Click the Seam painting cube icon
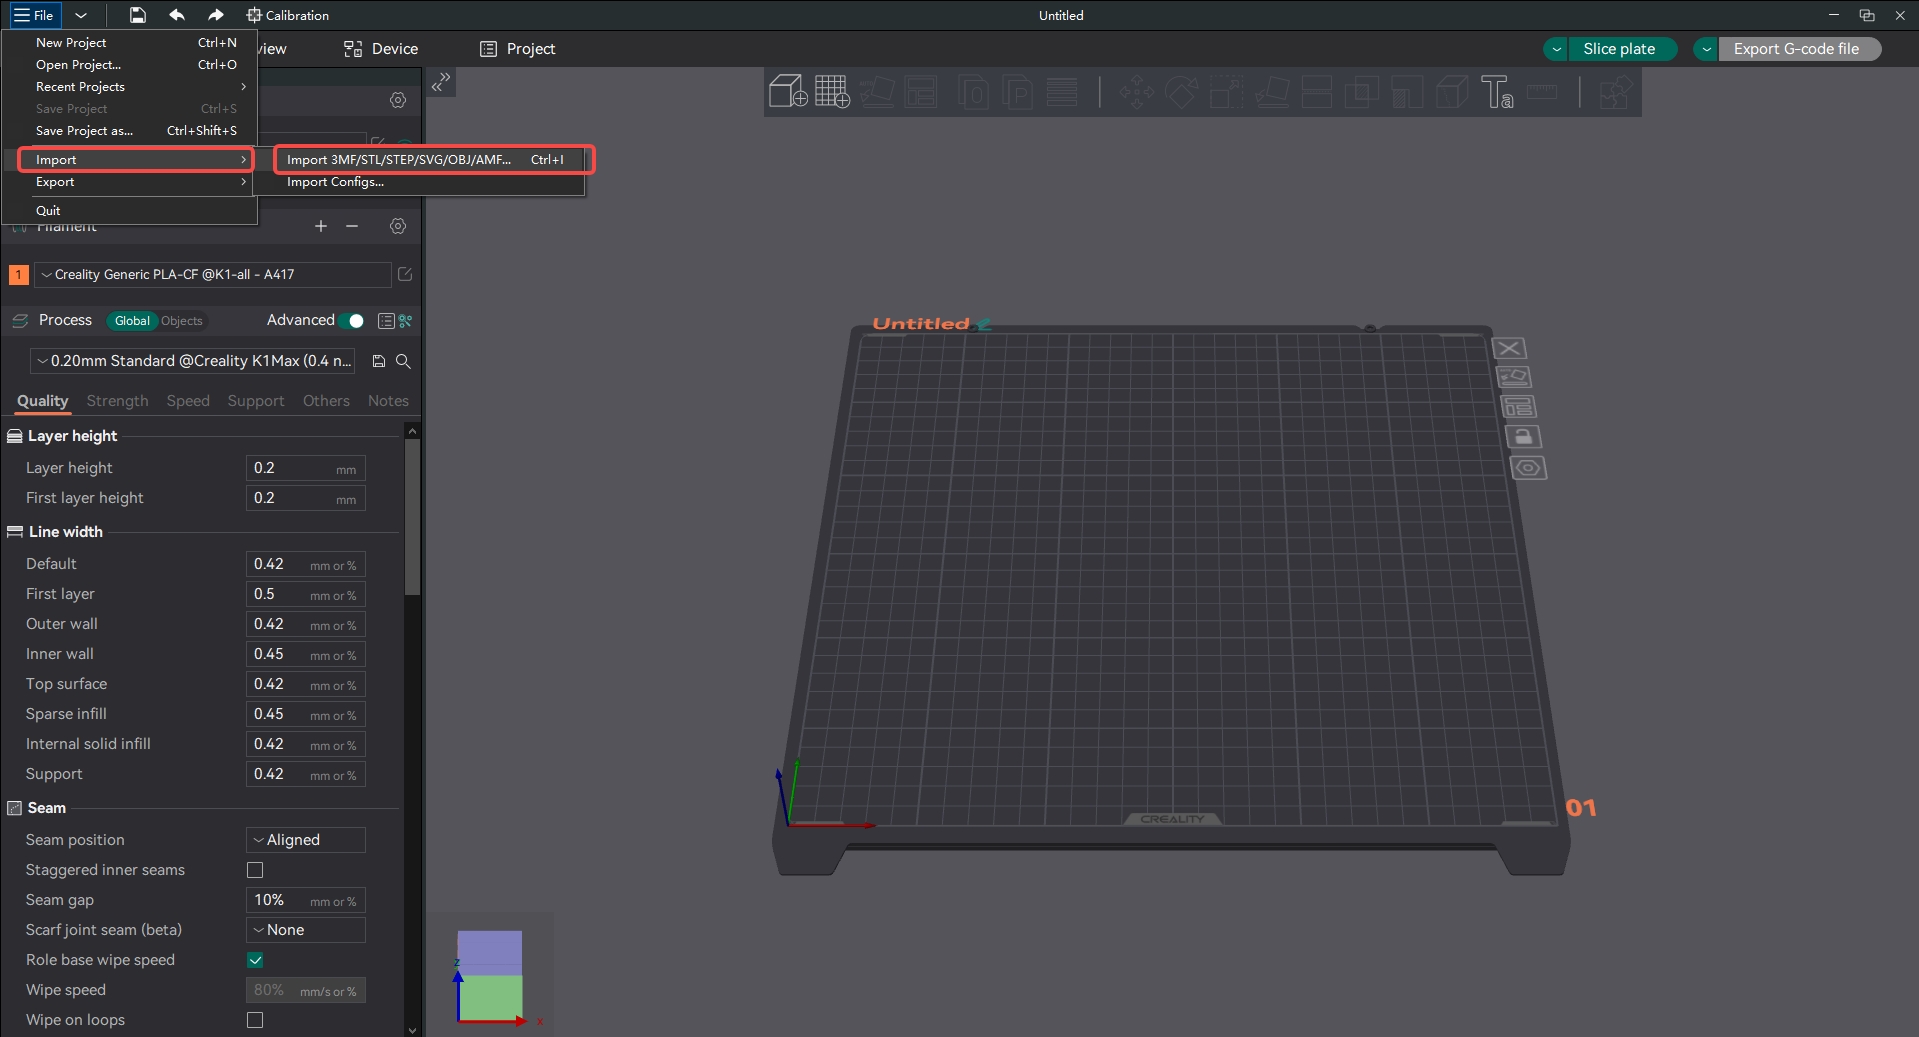 (1451, 92)
